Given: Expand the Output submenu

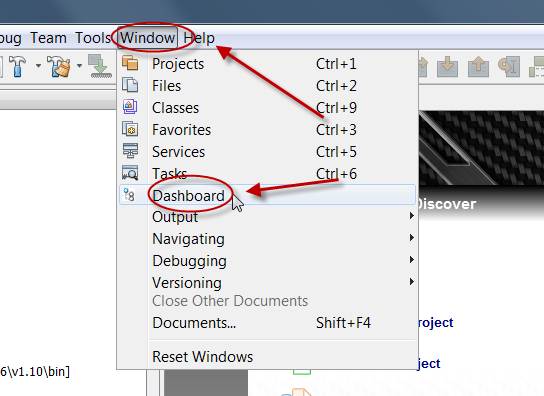Looking at the screenshot, I should click(267, 217).
